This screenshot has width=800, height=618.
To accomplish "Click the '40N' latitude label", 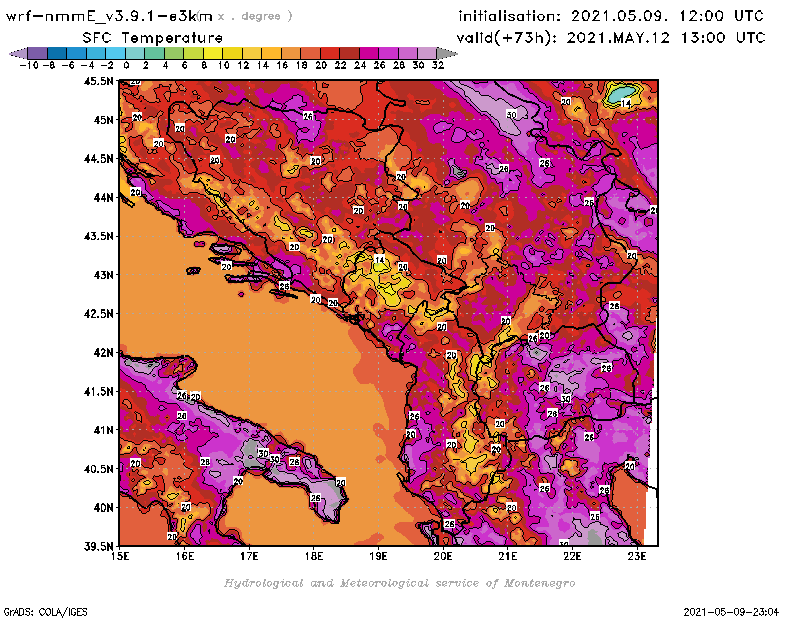I will (103, 508).
